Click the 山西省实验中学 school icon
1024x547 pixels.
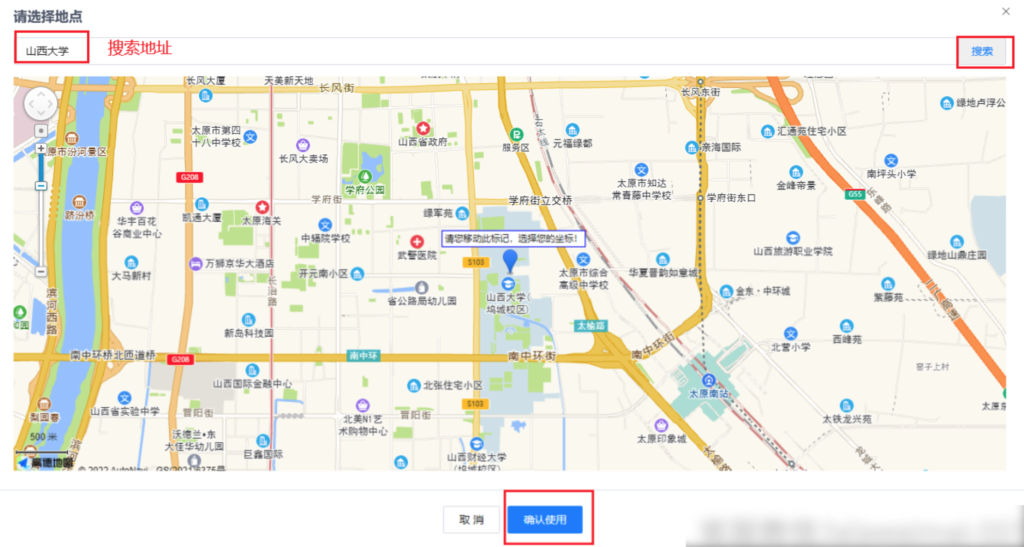(x=124, y=398)
